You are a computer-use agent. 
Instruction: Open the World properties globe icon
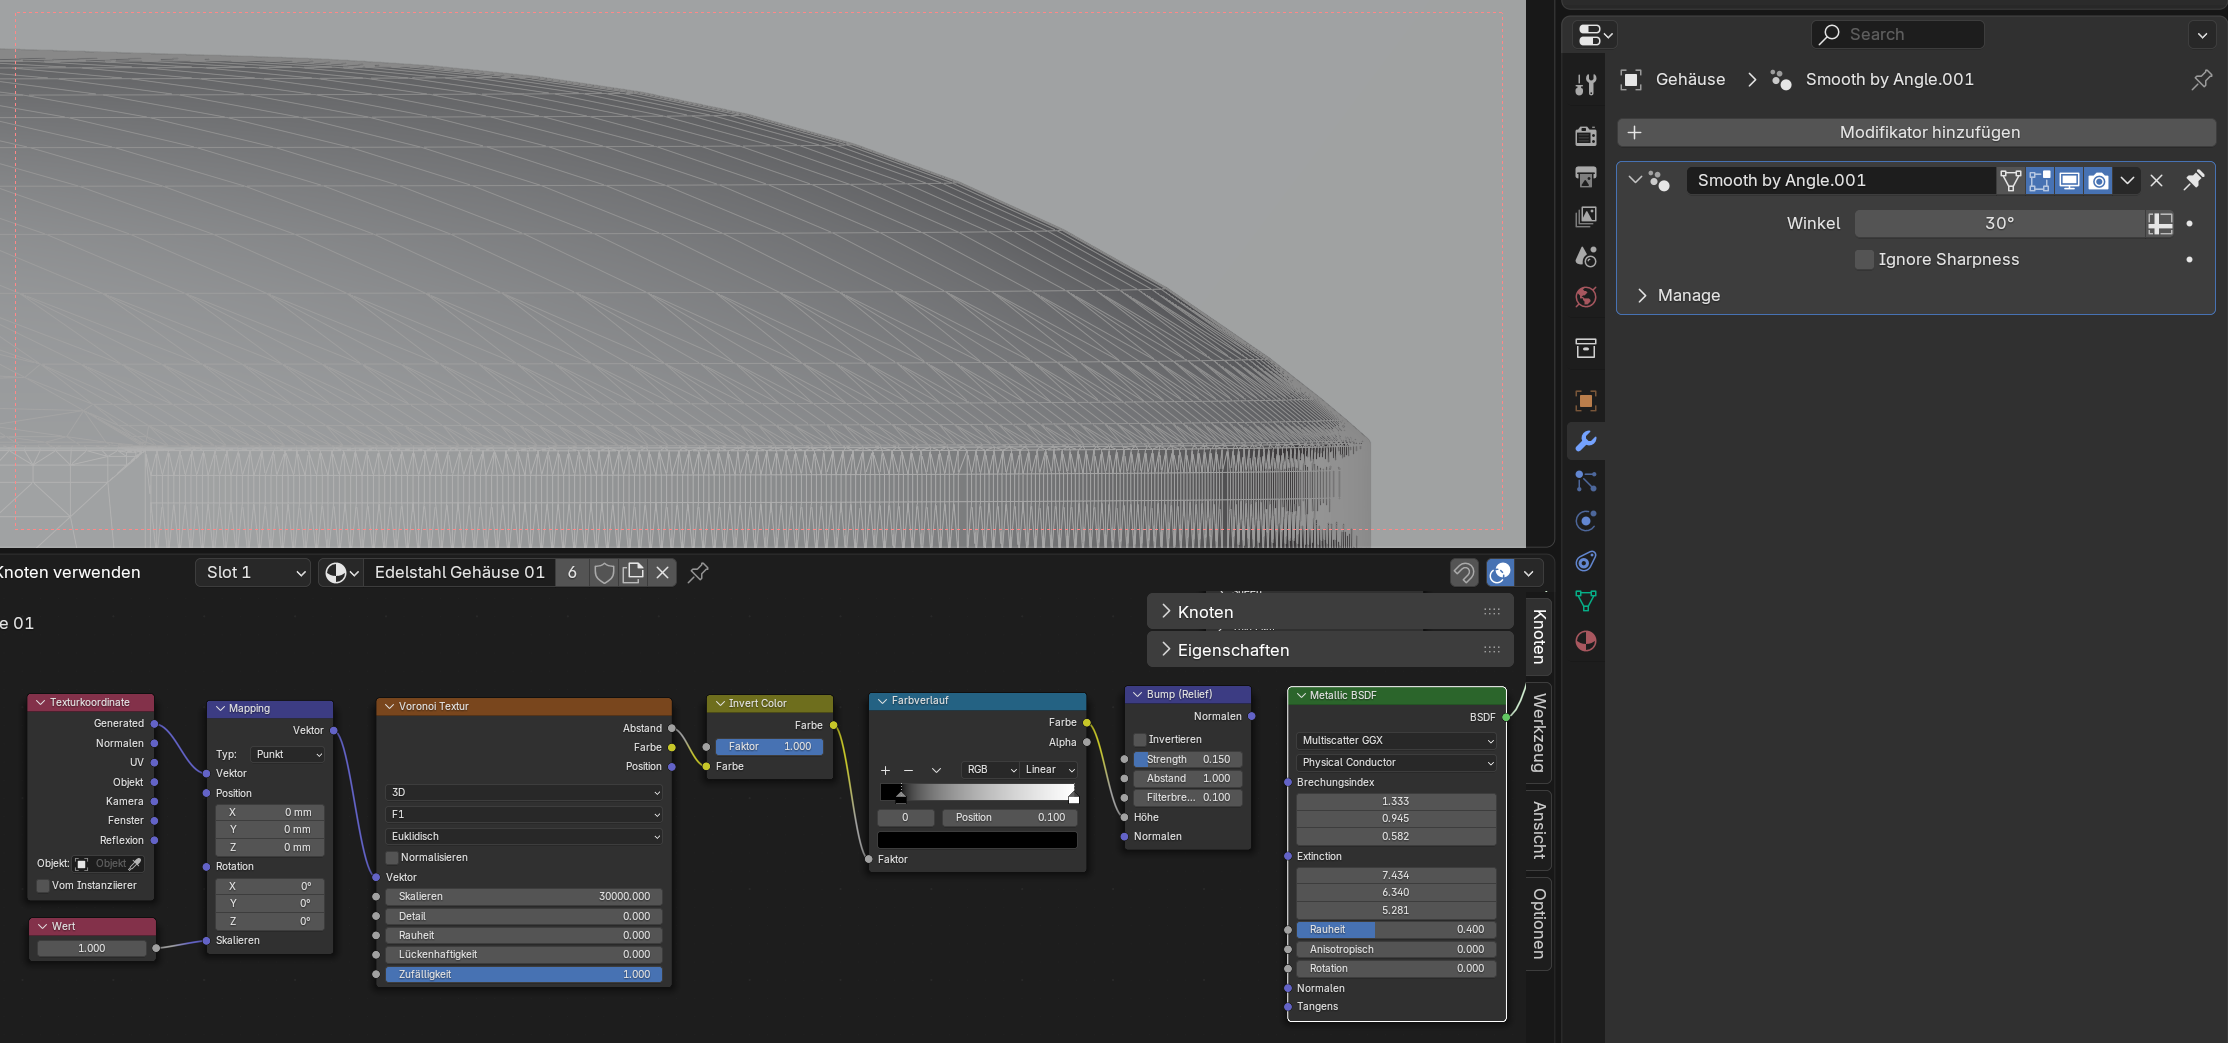coord(1586,297)
